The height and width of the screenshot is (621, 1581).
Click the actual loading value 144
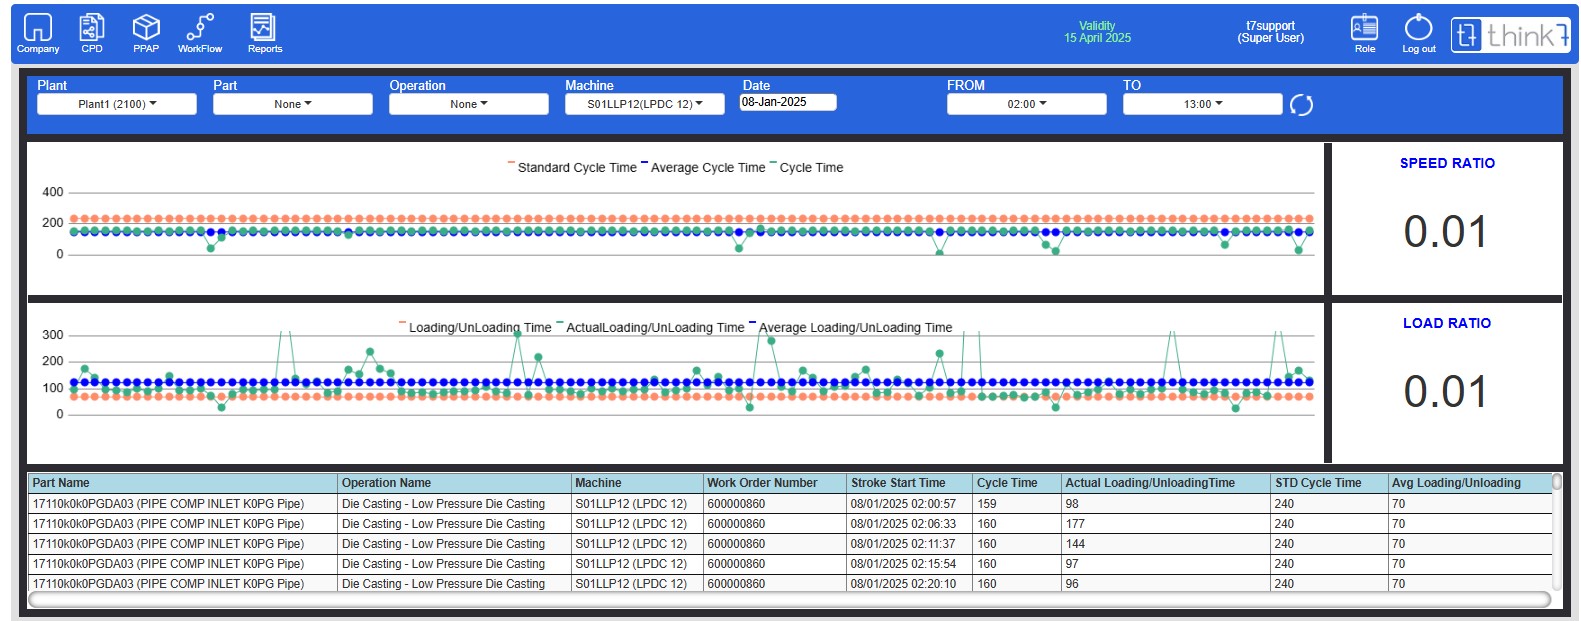coord(1075,544)
